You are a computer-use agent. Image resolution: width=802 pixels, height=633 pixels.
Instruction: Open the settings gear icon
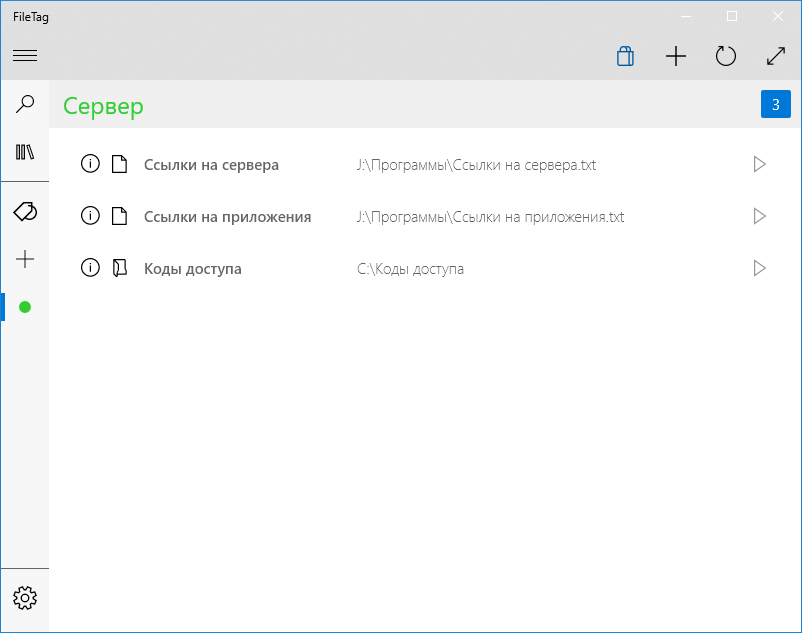pyautogui.click(x=25, y=598)
